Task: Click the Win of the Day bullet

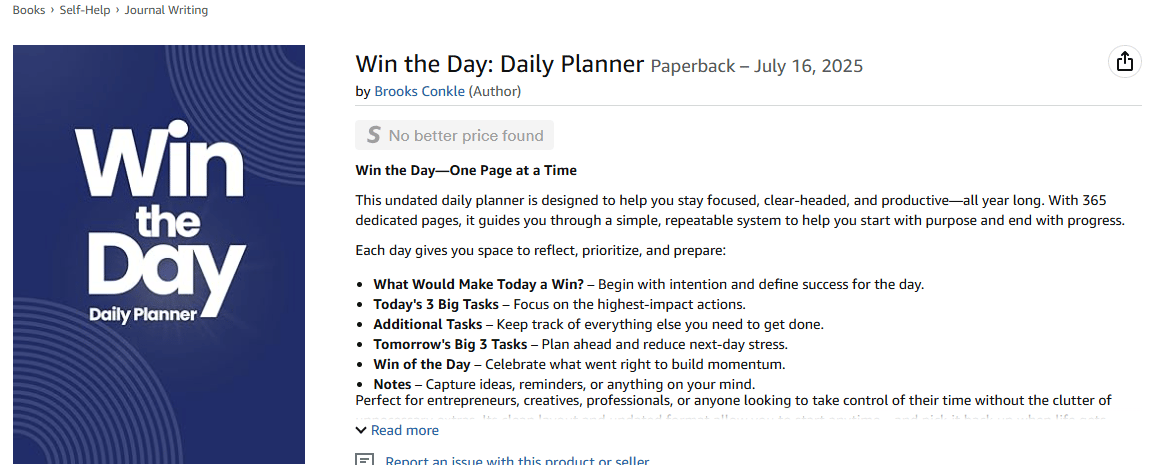Action: point(579,364)
